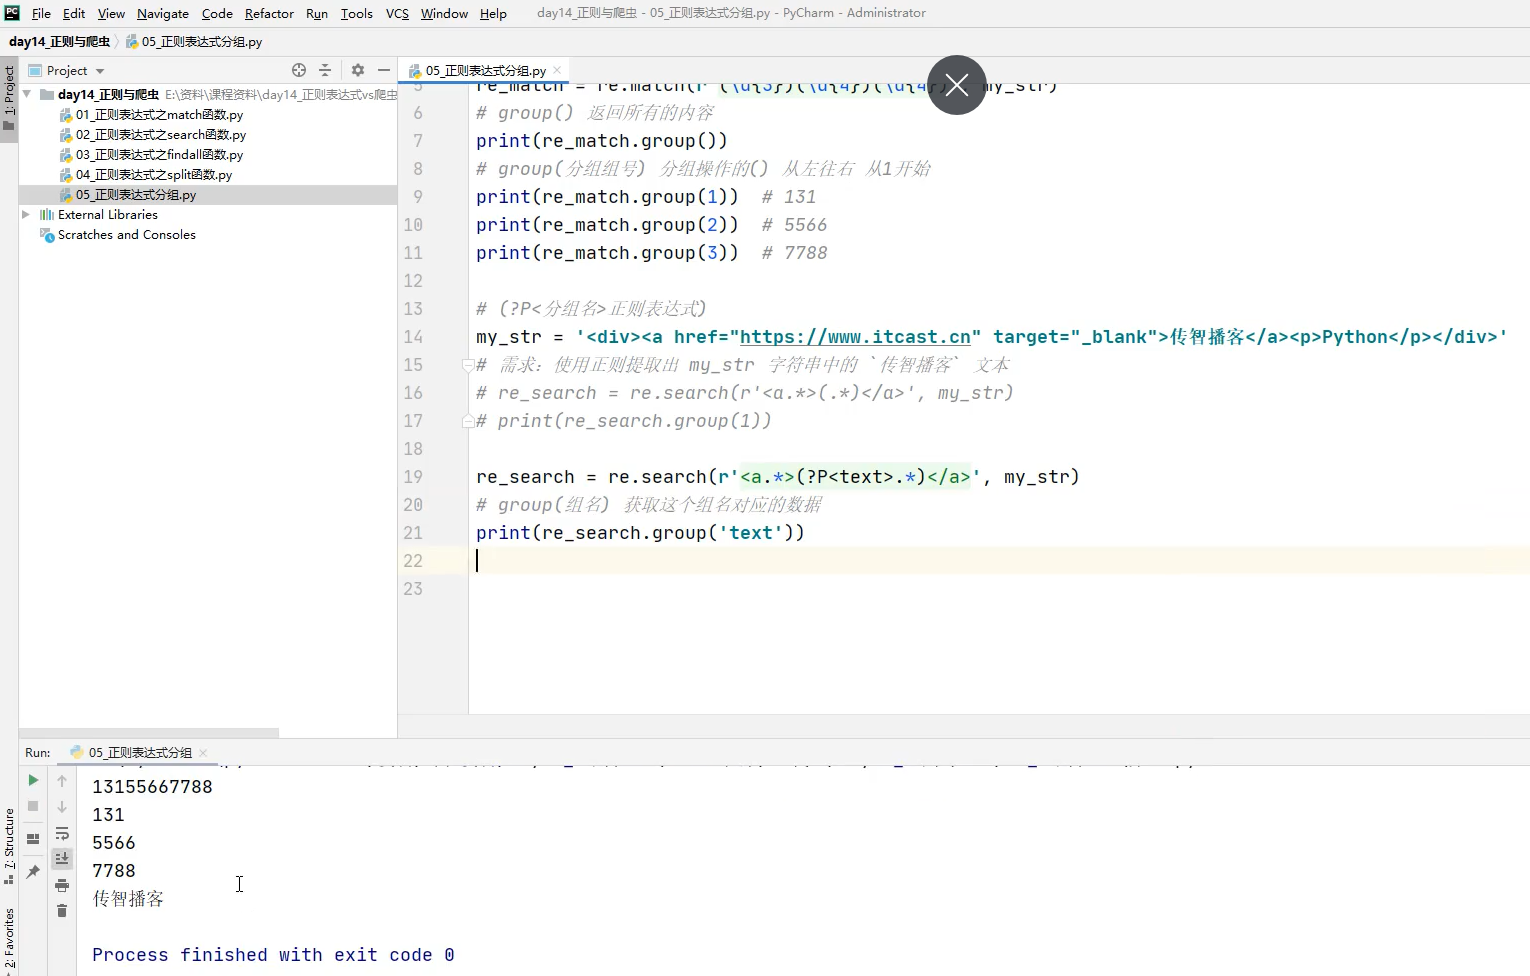Viewport: 1530px width, 976px height.
Task: Close the Run tab 05_正则表达式分组
Action: (203, 752)
